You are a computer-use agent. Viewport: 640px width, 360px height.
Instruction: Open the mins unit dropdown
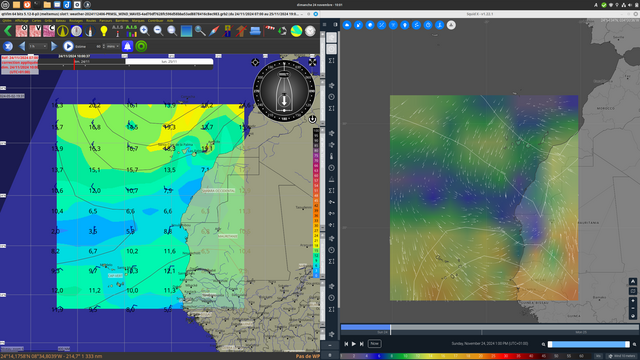tap(113, 46)
